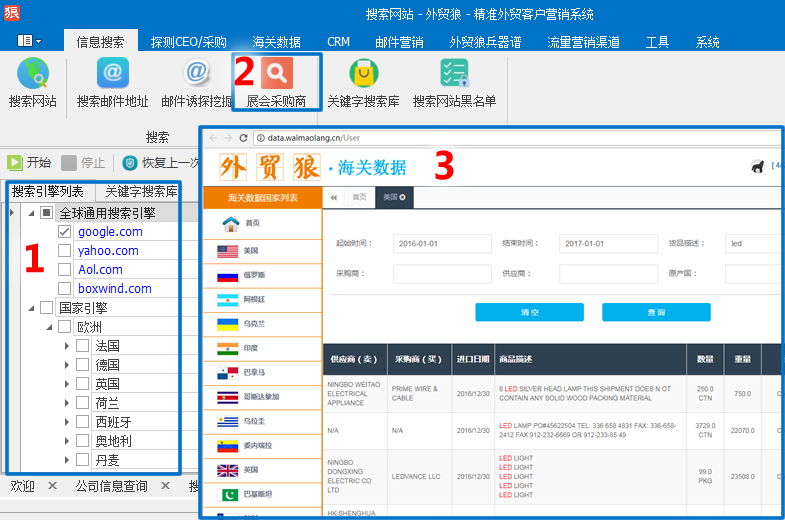Select the 阿根廷 flag entry

click(227, 300)
